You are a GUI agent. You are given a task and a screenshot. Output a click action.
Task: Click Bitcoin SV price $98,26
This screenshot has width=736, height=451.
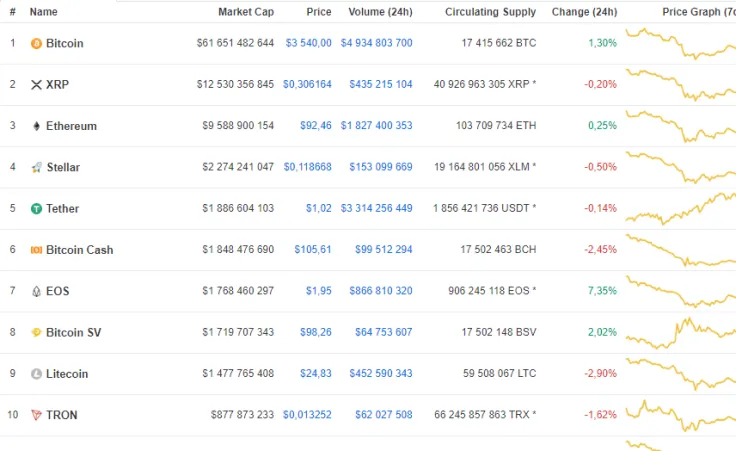click(x=316, y=332)
